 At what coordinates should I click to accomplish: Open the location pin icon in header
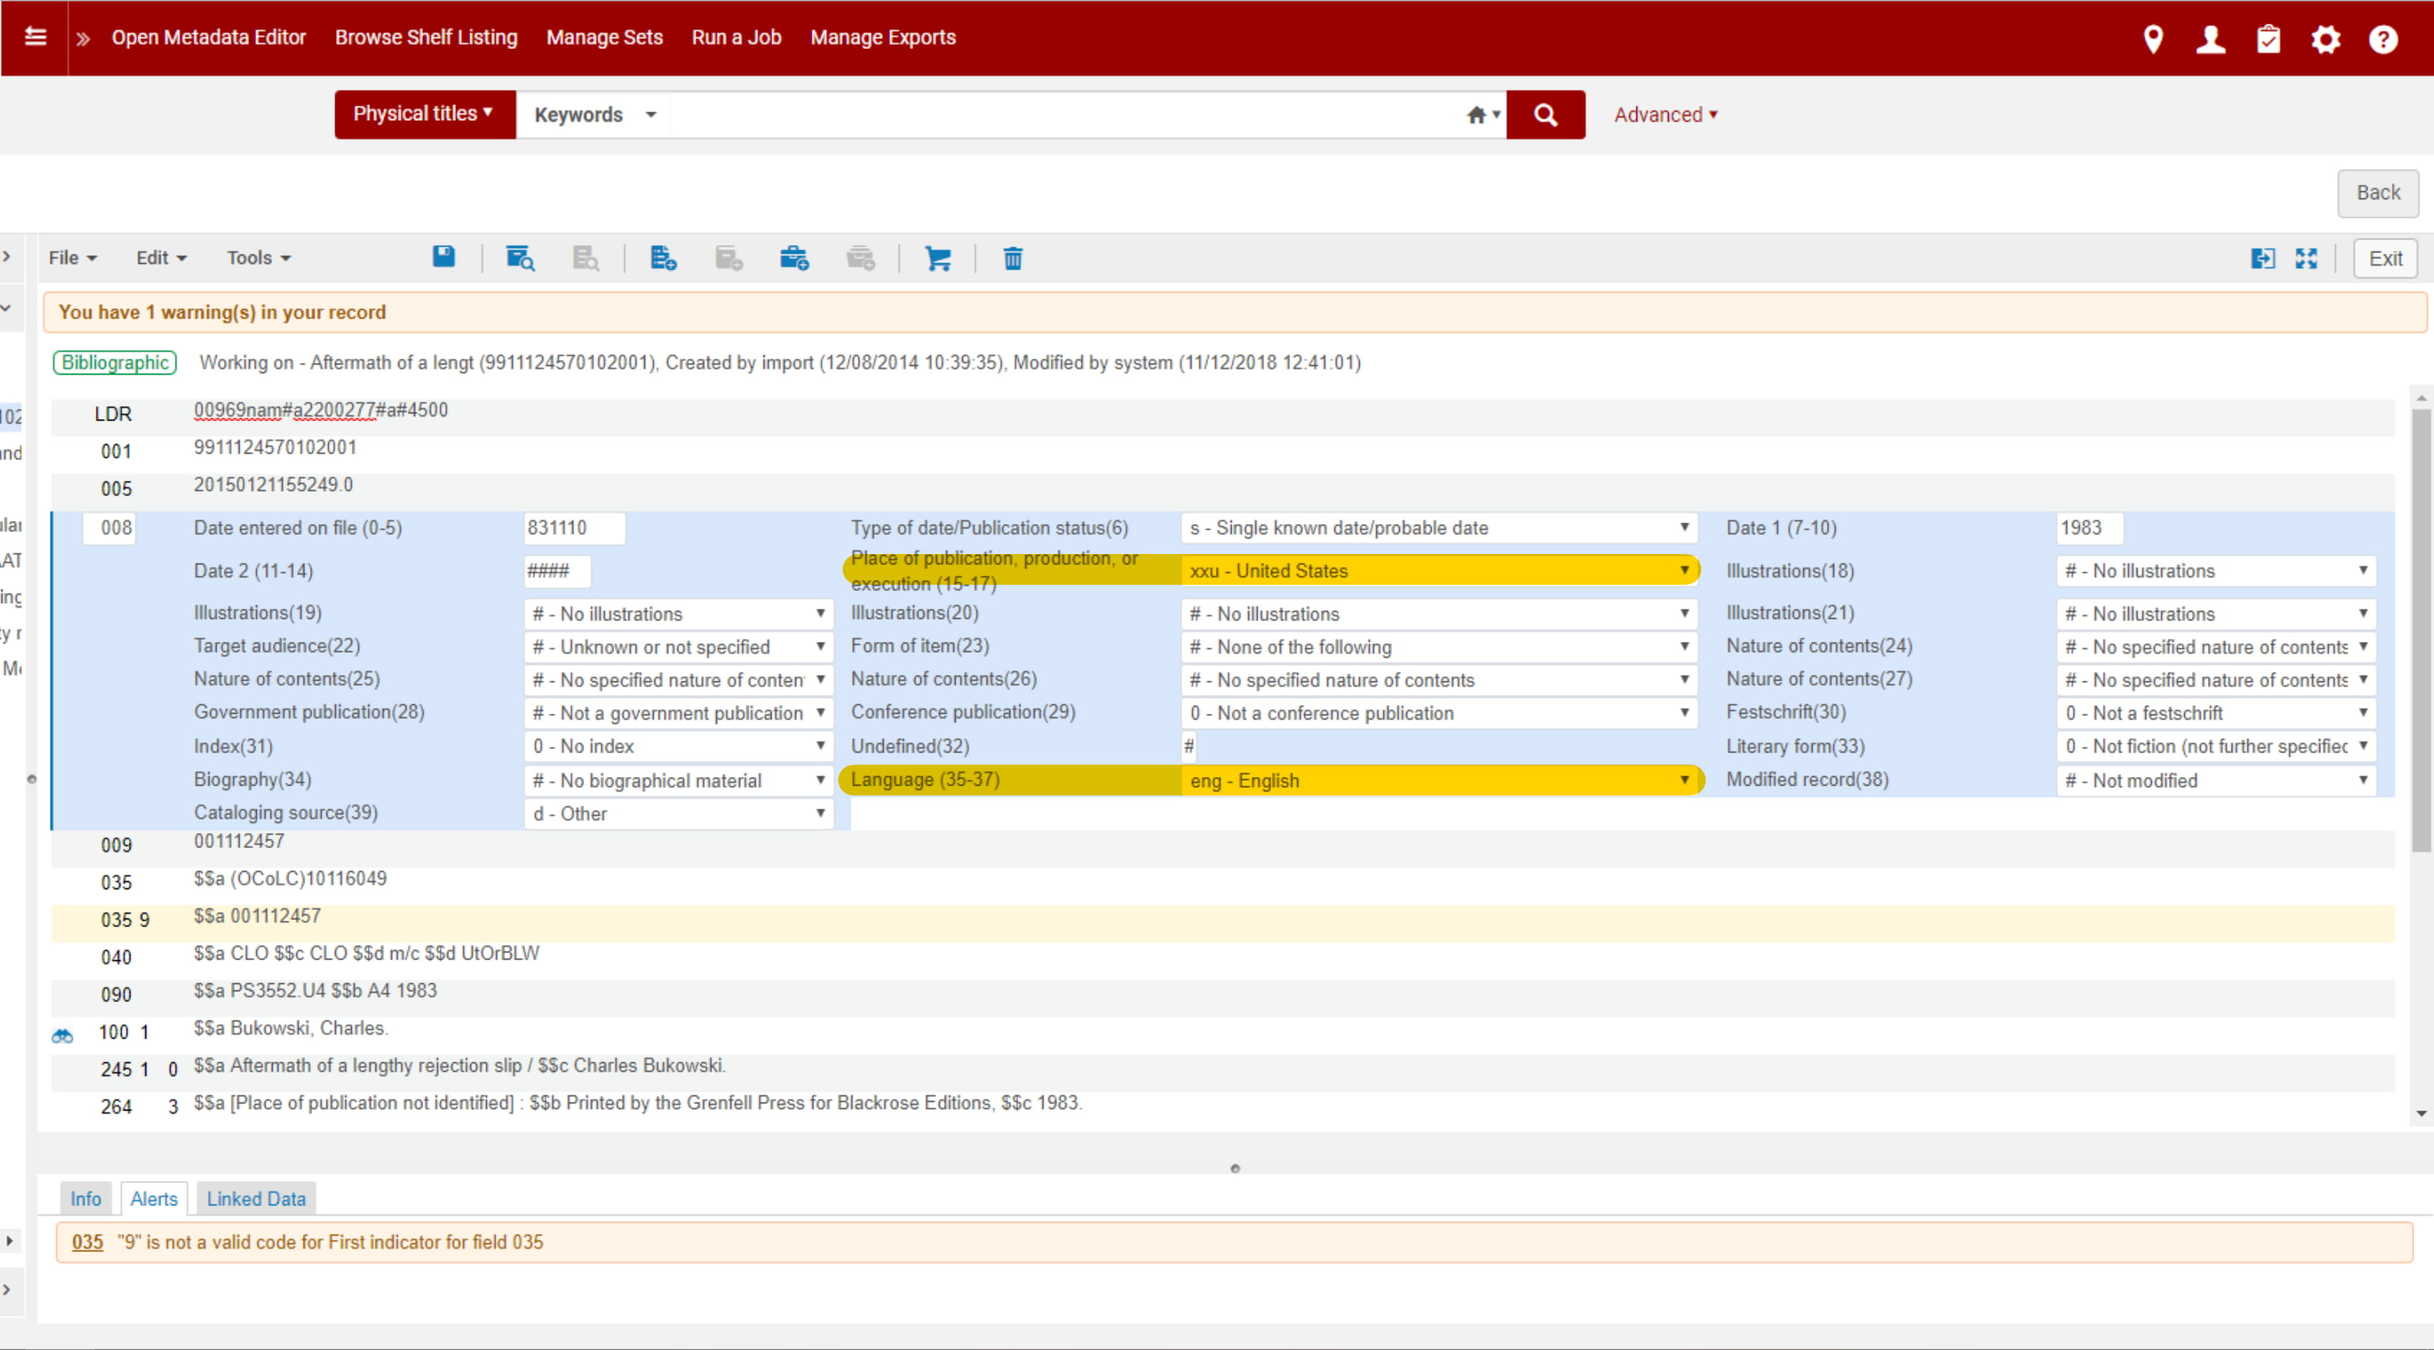[x=2153, y=39]
